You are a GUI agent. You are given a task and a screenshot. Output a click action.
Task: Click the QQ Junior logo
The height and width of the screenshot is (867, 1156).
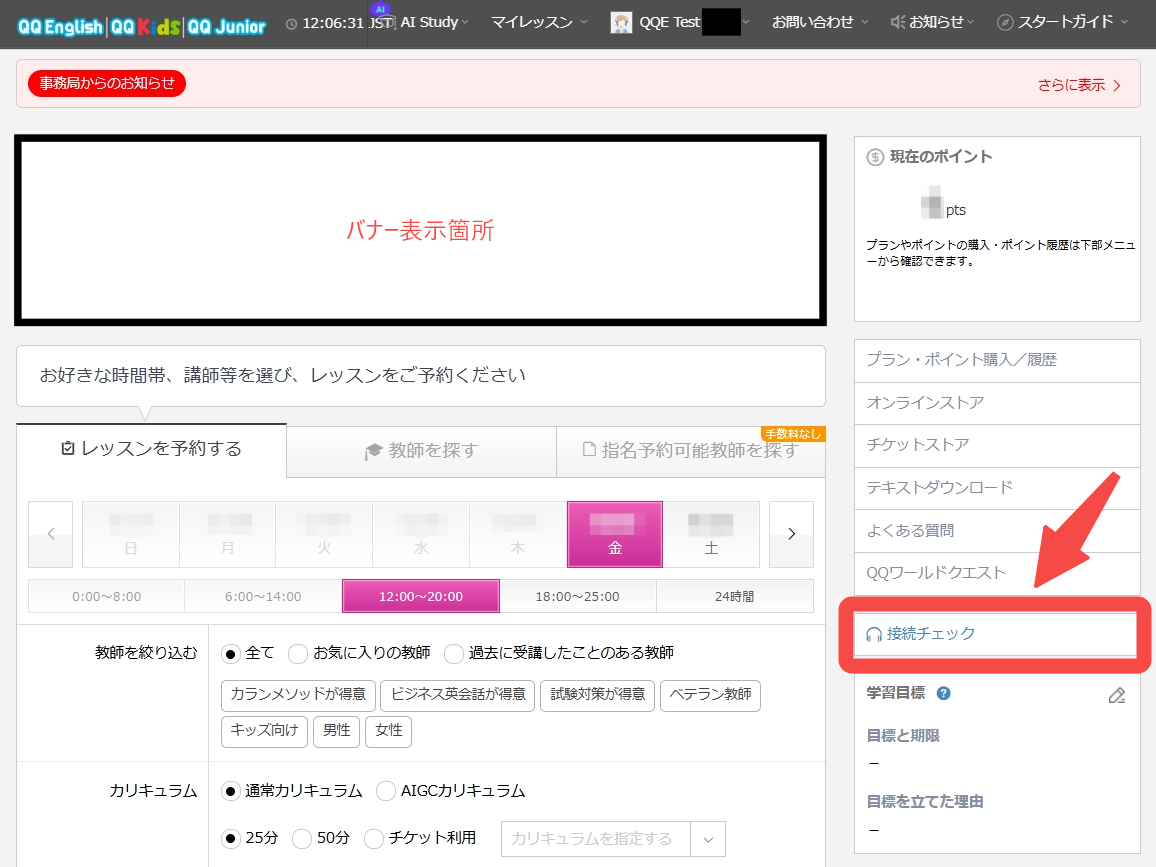(226, 27)
